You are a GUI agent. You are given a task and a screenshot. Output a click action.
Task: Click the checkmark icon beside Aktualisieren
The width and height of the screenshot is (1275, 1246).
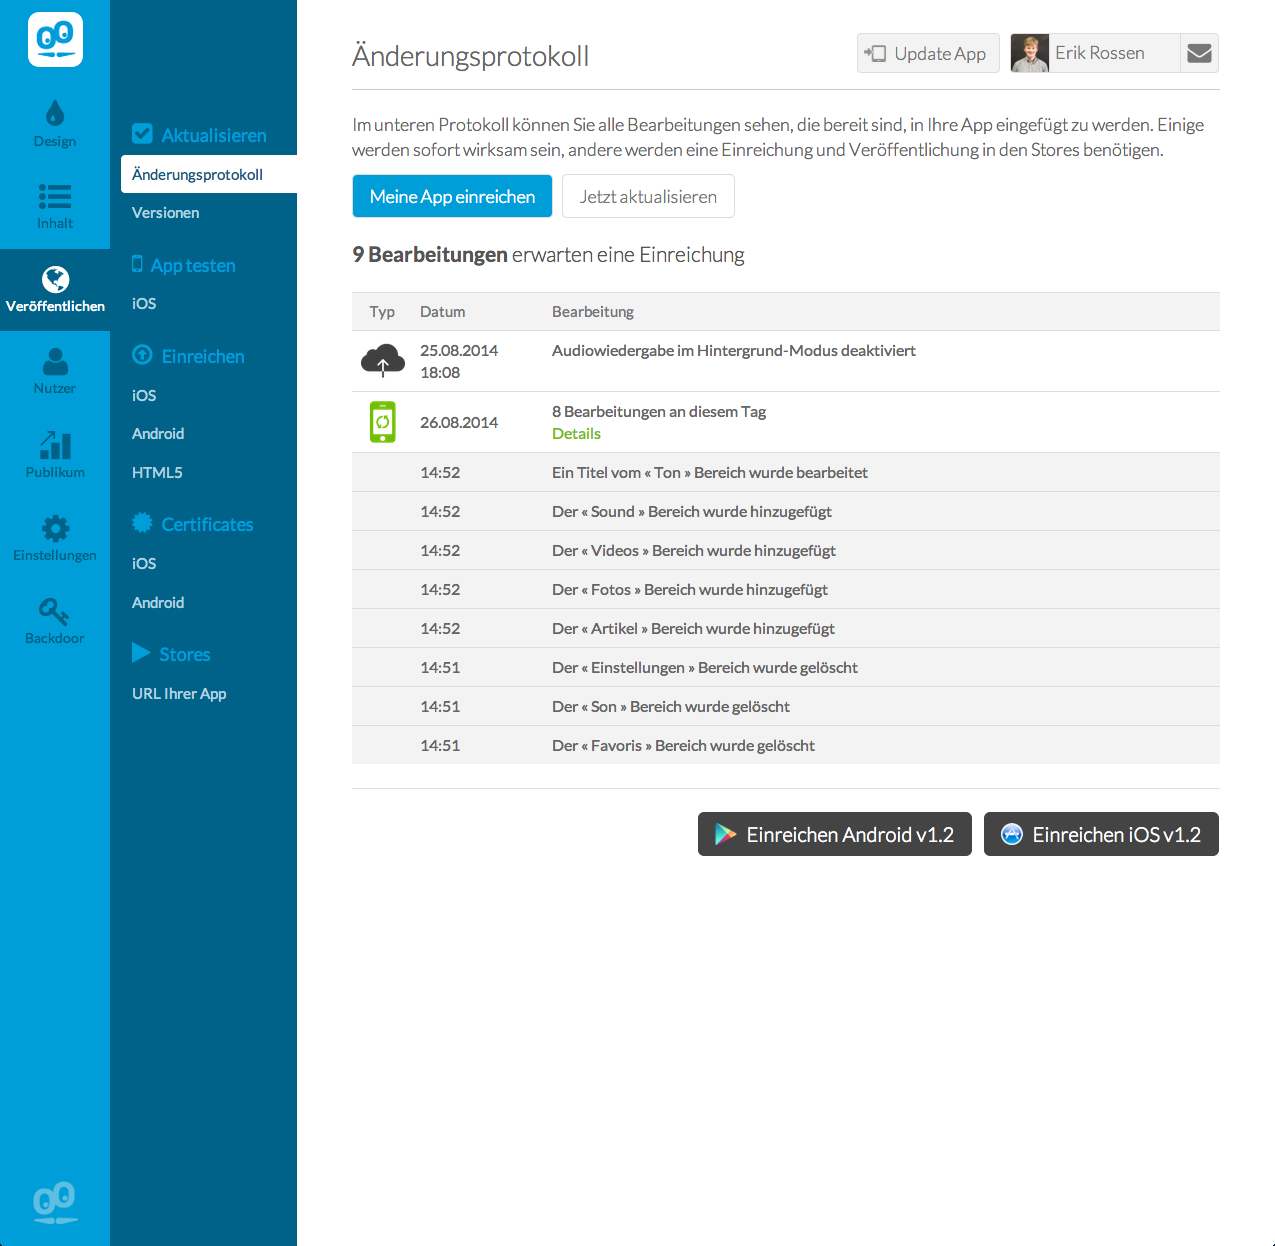pyautogui.click(x=142, y=134)
